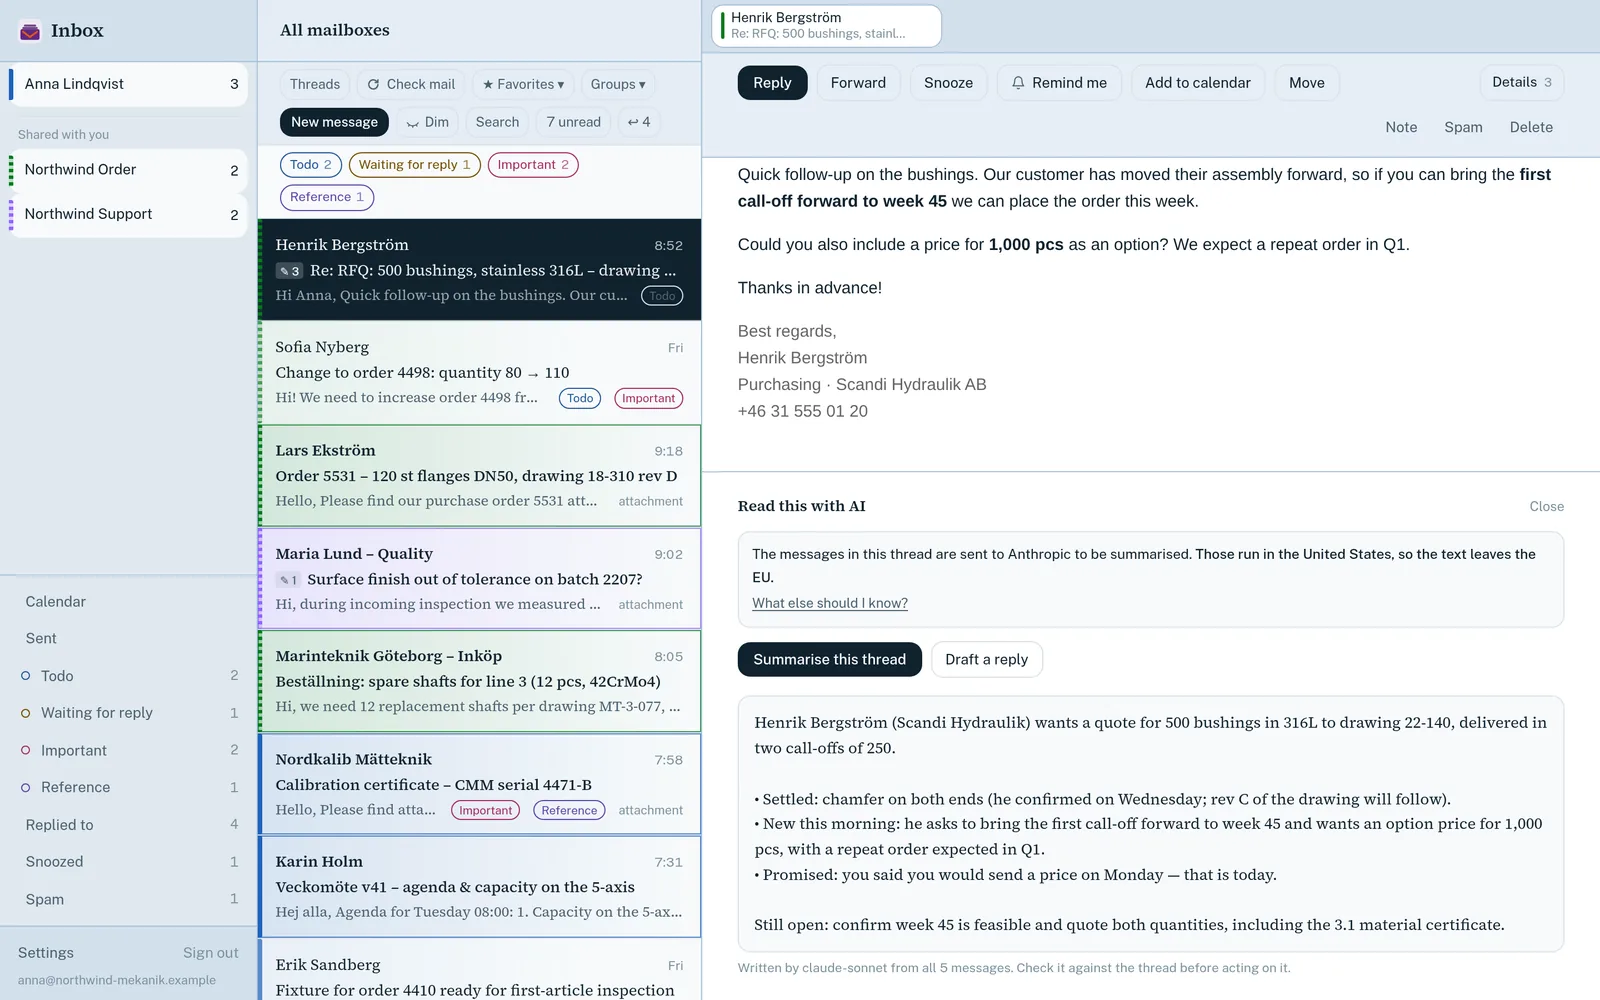The image size is (1600, 1000).
Task: Filter by 7 unread
Action: (574, 122)
